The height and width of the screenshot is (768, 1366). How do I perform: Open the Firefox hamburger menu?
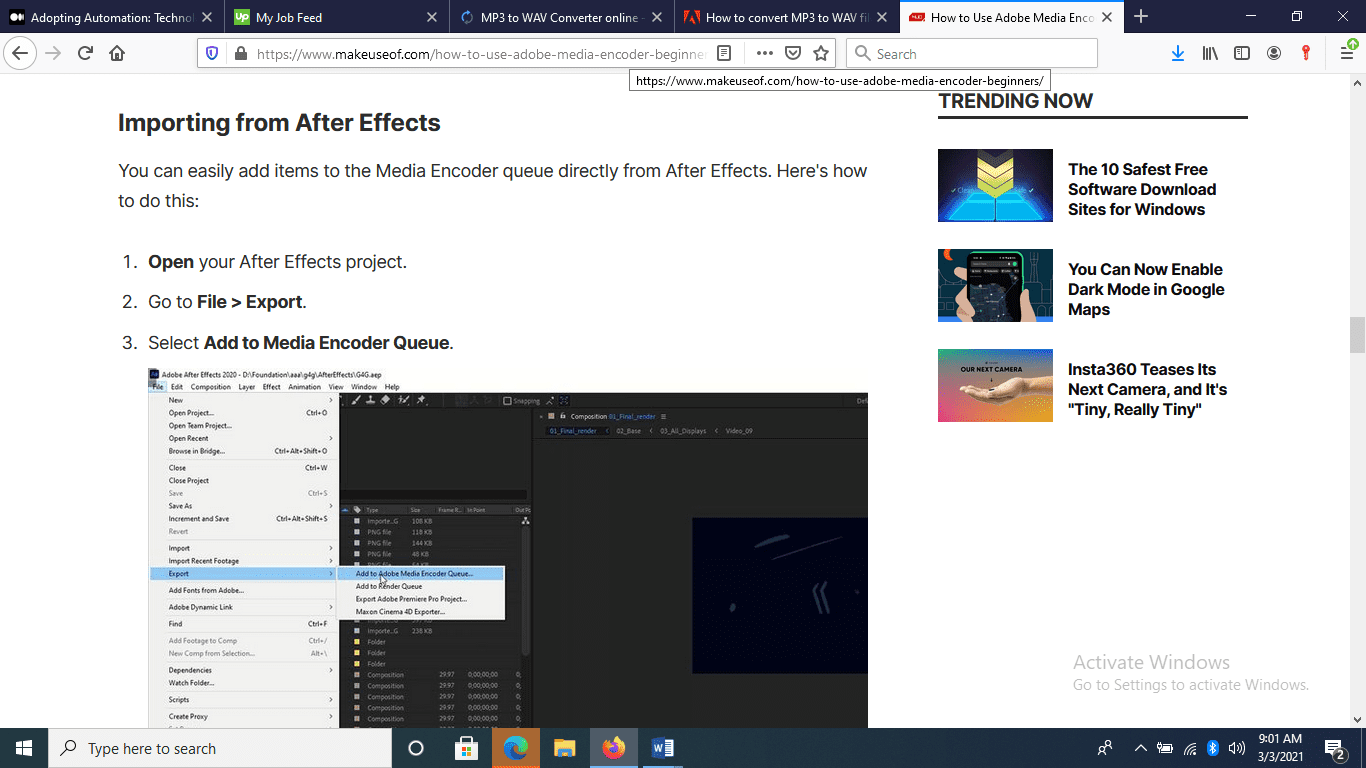click(1347, 53)
